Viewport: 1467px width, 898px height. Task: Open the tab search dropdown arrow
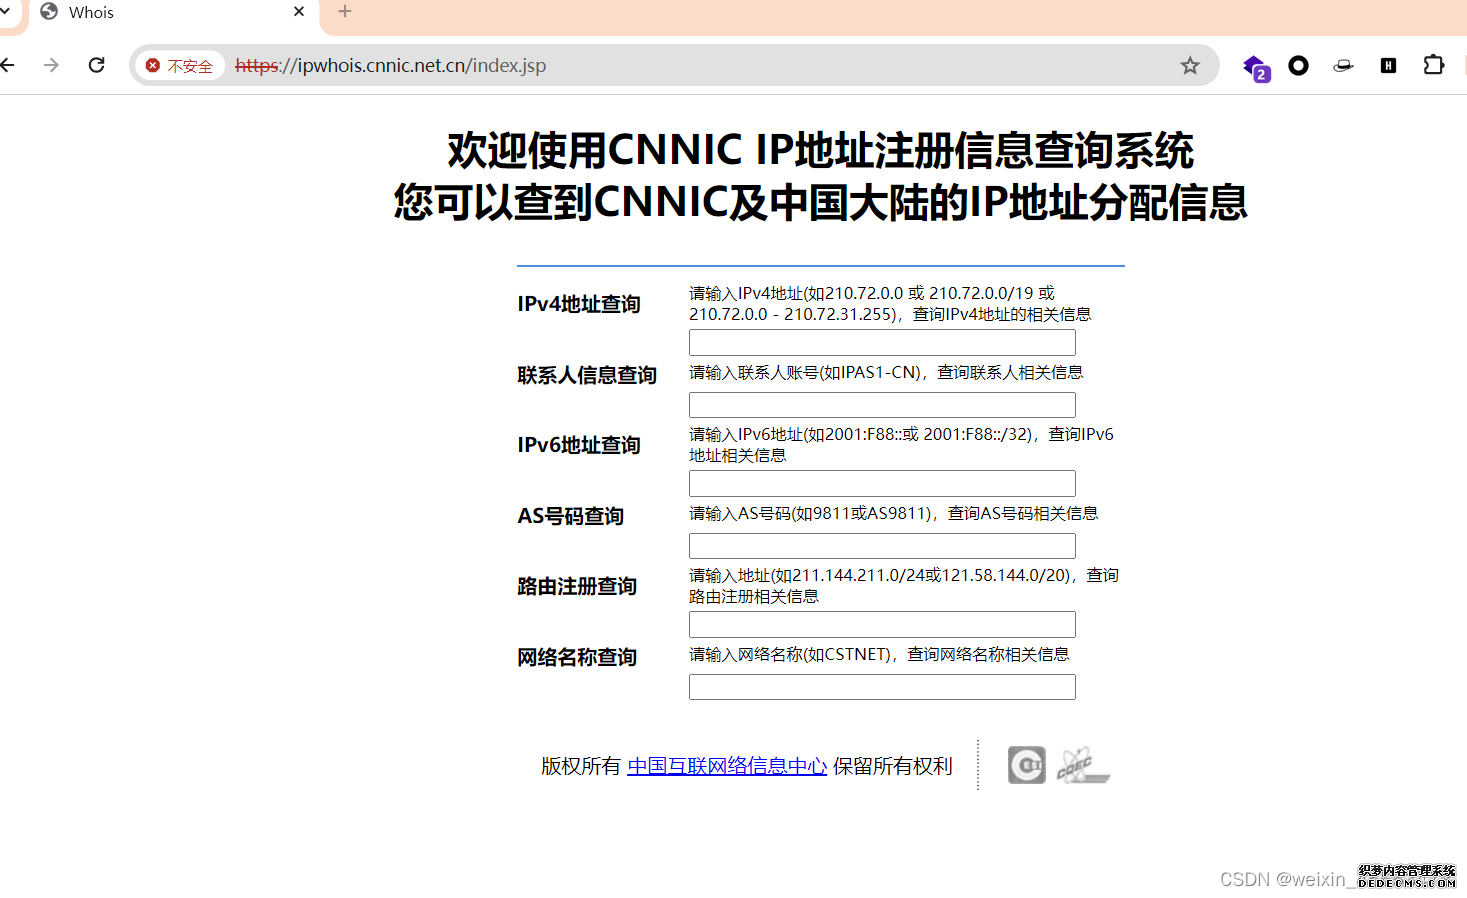(5, 12)
